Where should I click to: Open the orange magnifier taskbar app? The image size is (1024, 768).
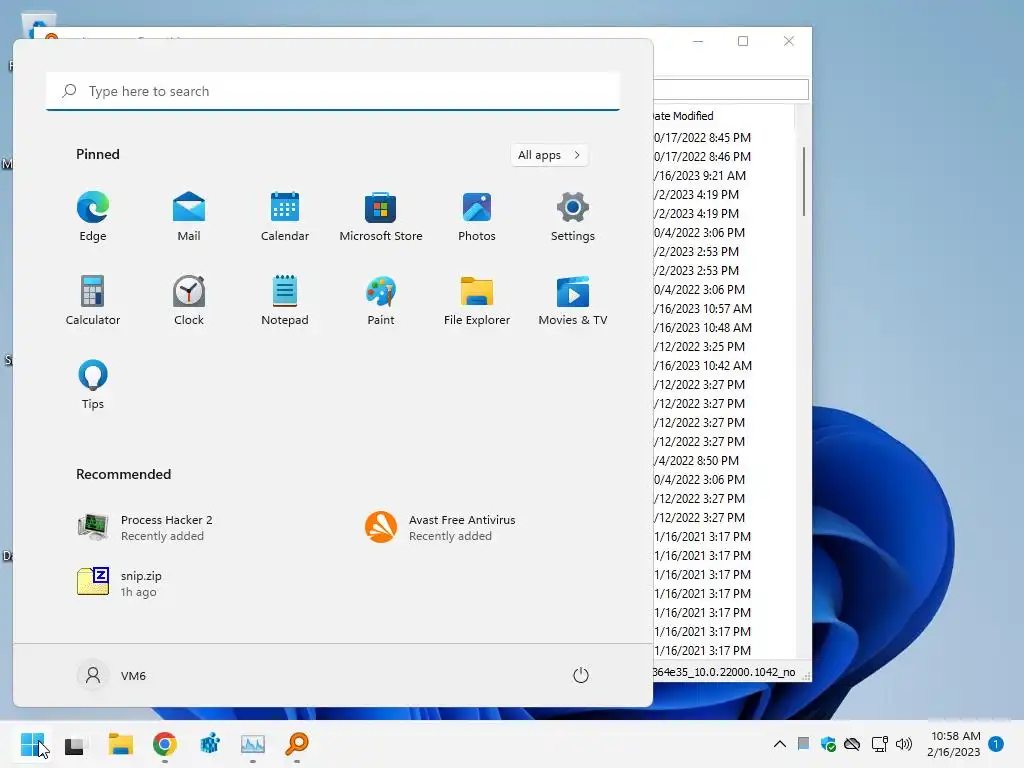[x=296, y=744]
